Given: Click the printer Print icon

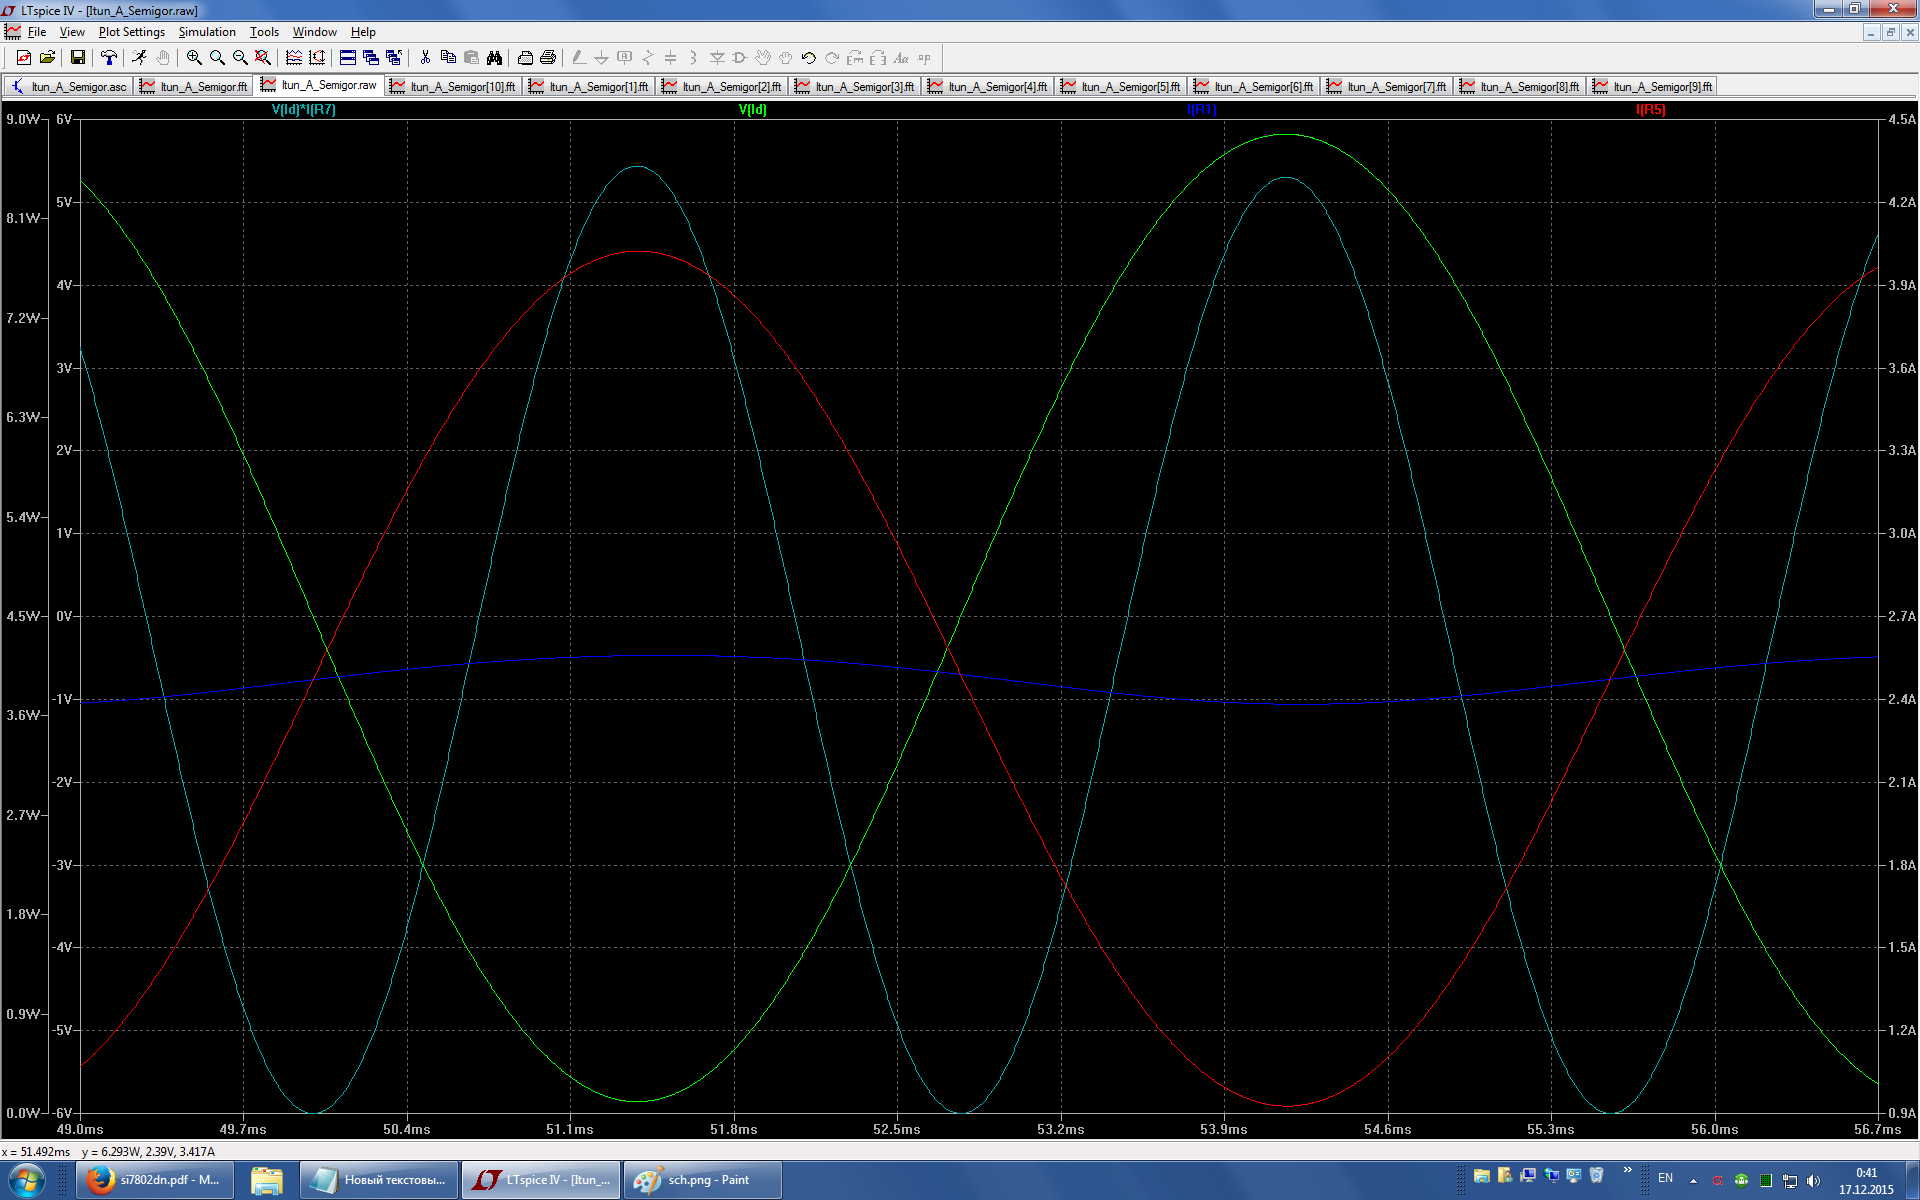Looking at the screenshot, I should (x=548, y=58).
